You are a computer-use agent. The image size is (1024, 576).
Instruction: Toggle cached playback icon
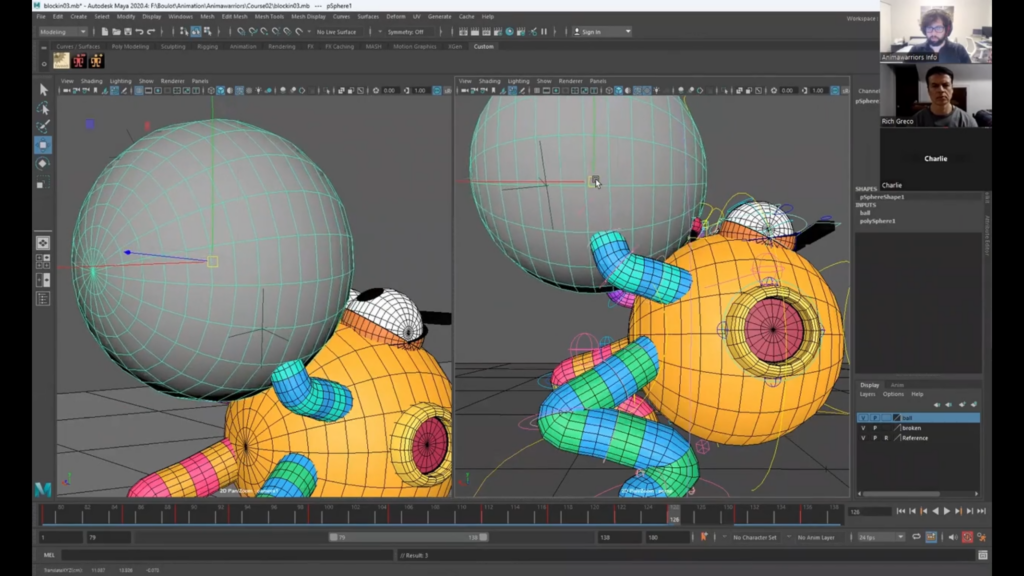click(x=931, y=537)
